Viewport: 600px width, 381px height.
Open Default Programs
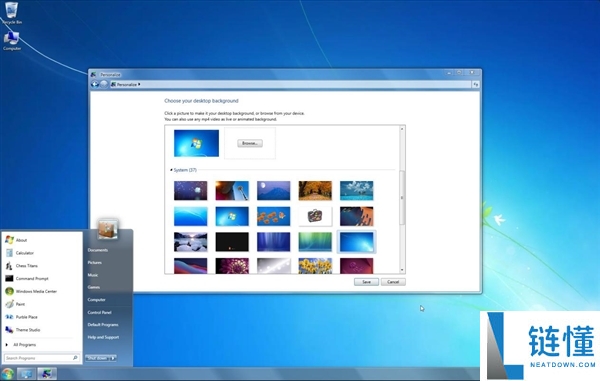click(103, 325)
